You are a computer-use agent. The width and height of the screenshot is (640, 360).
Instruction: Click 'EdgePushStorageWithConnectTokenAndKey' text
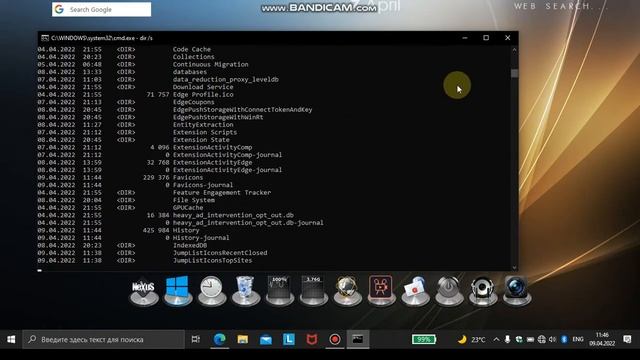(x=242, y=110)
